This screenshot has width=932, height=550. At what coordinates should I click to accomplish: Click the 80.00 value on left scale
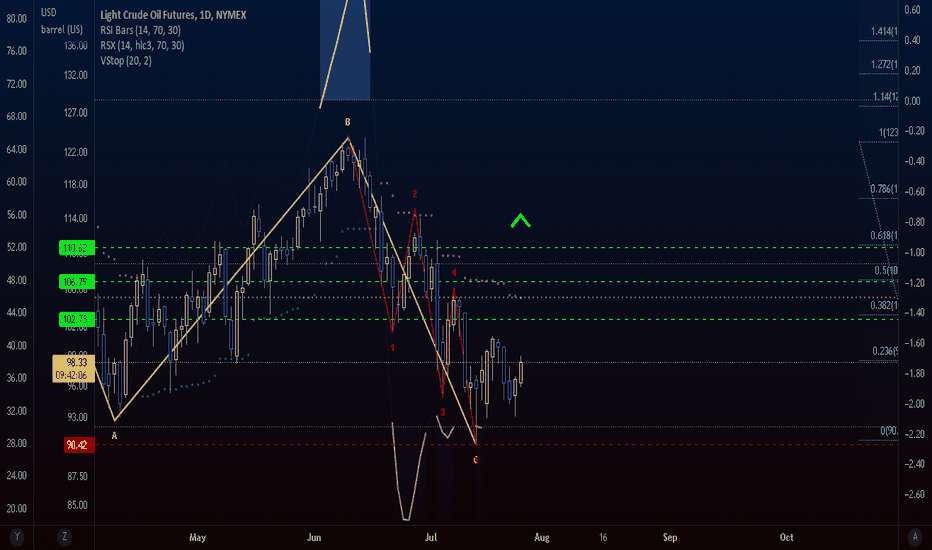[x=16, y=18]
